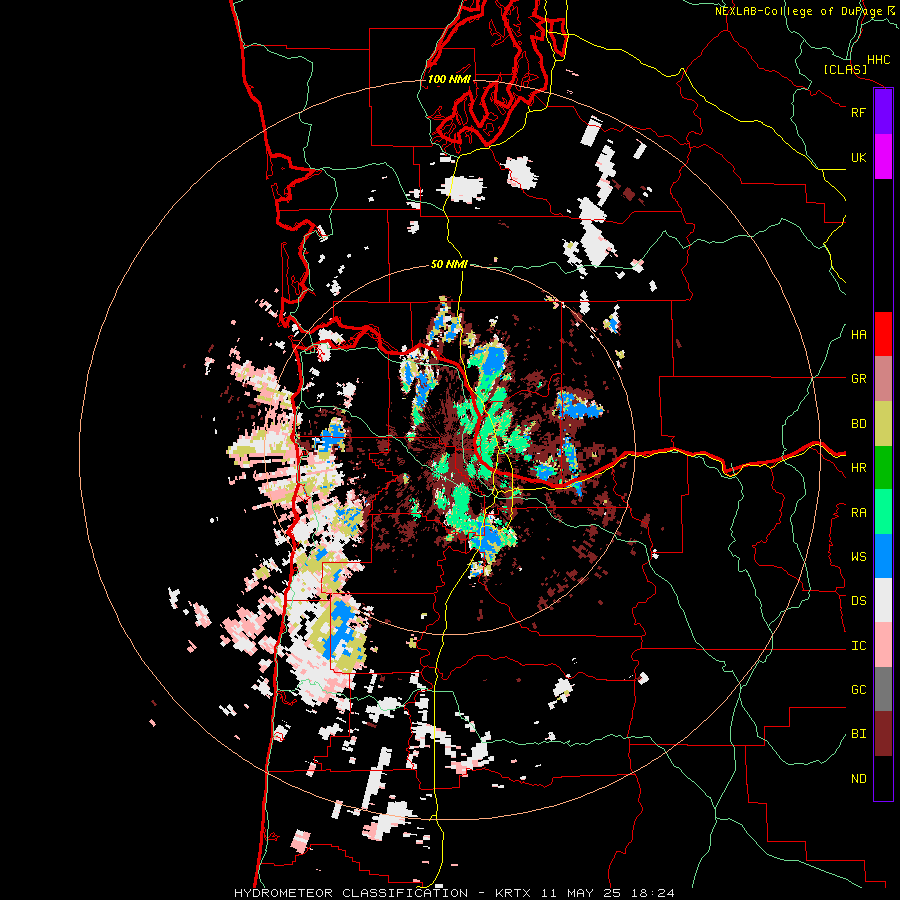Image resolution: width=900 pixels, height=900 pixels.
Task: Click the [CLAS] label above legend
Action: [x=845, y=69]
